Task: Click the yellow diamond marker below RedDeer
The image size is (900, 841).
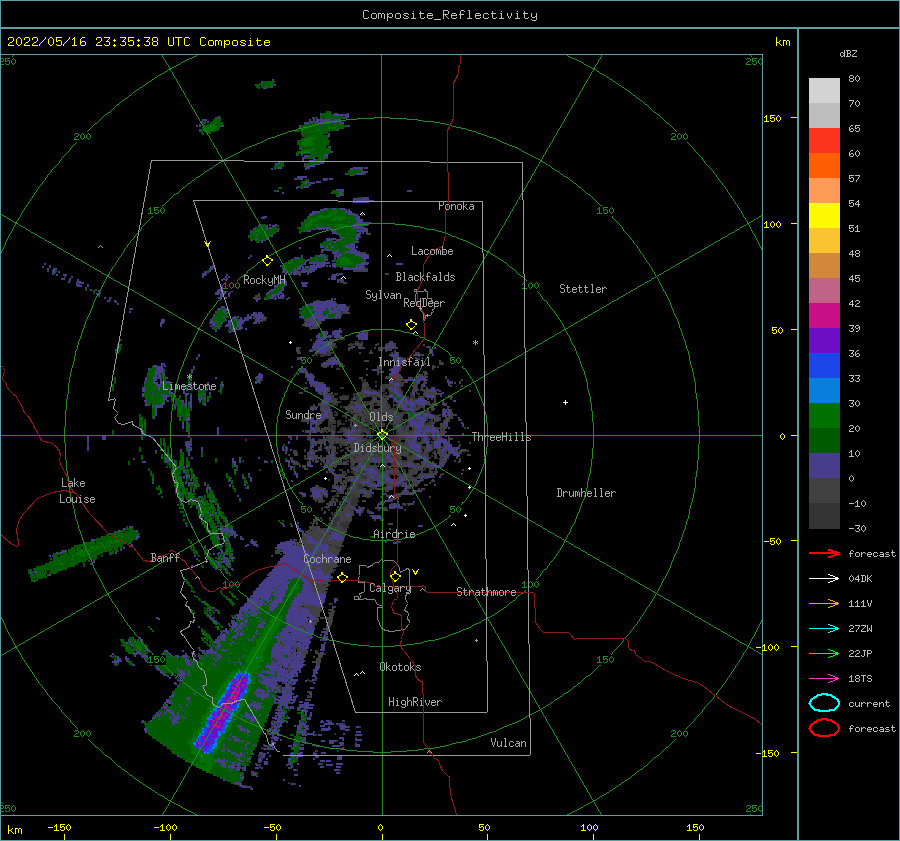Action: coord(411,325)
